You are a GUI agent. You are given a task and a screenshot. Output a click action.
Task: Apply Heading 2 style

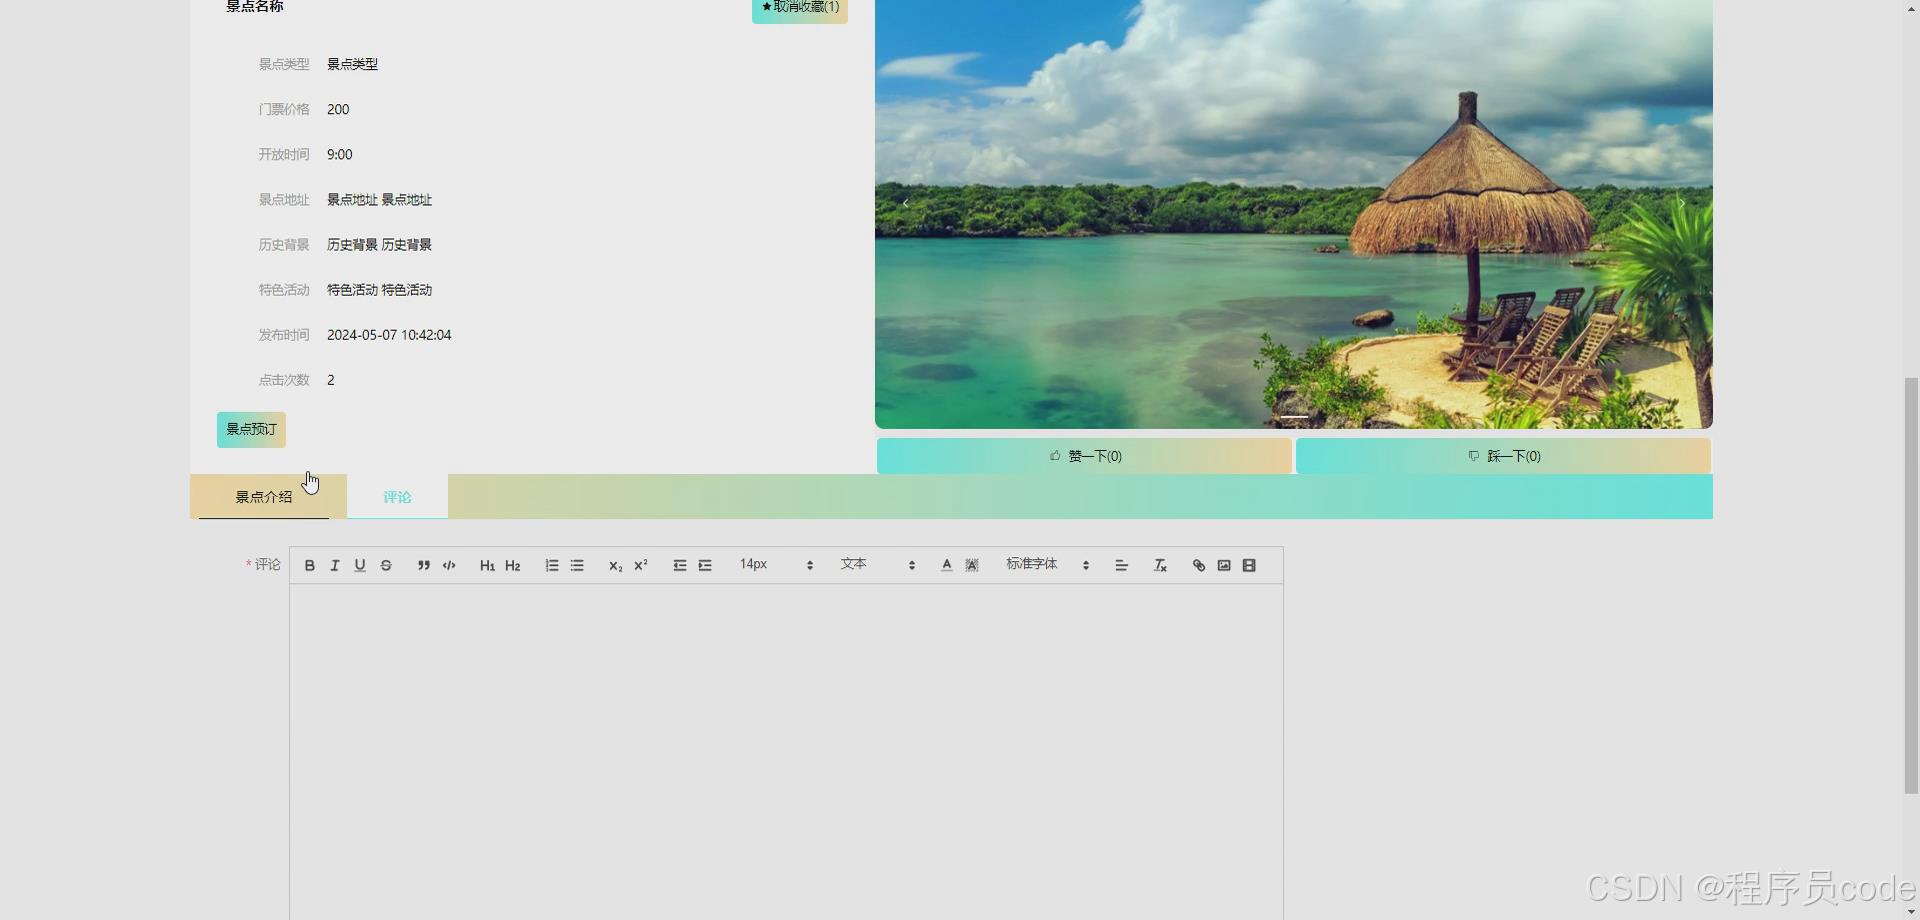click(x=513, y=566)
